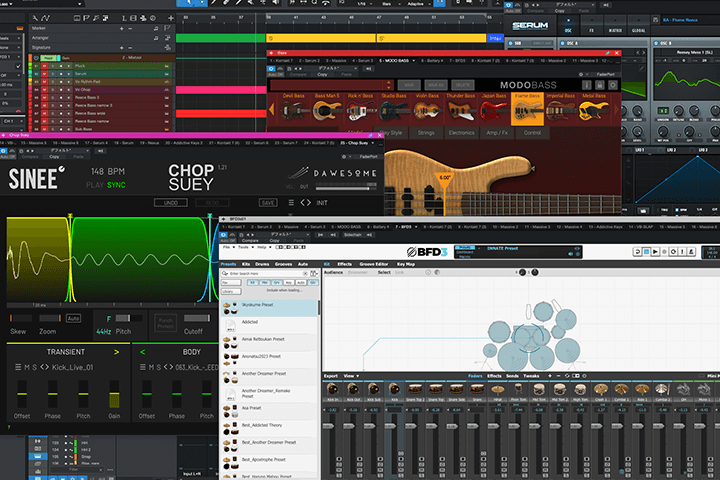Screen dimensions: 720x480
Task: Toggle Sidechain in the BFD3 plugin header
Action: click(x=352, y=235)
